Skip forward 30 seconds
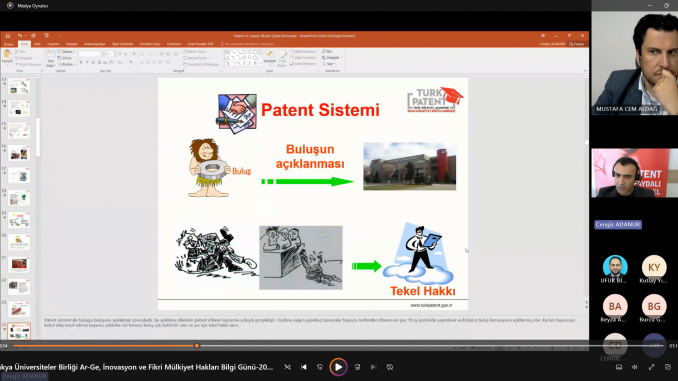Viewport: 678px width, 381px height. [357, 367]
